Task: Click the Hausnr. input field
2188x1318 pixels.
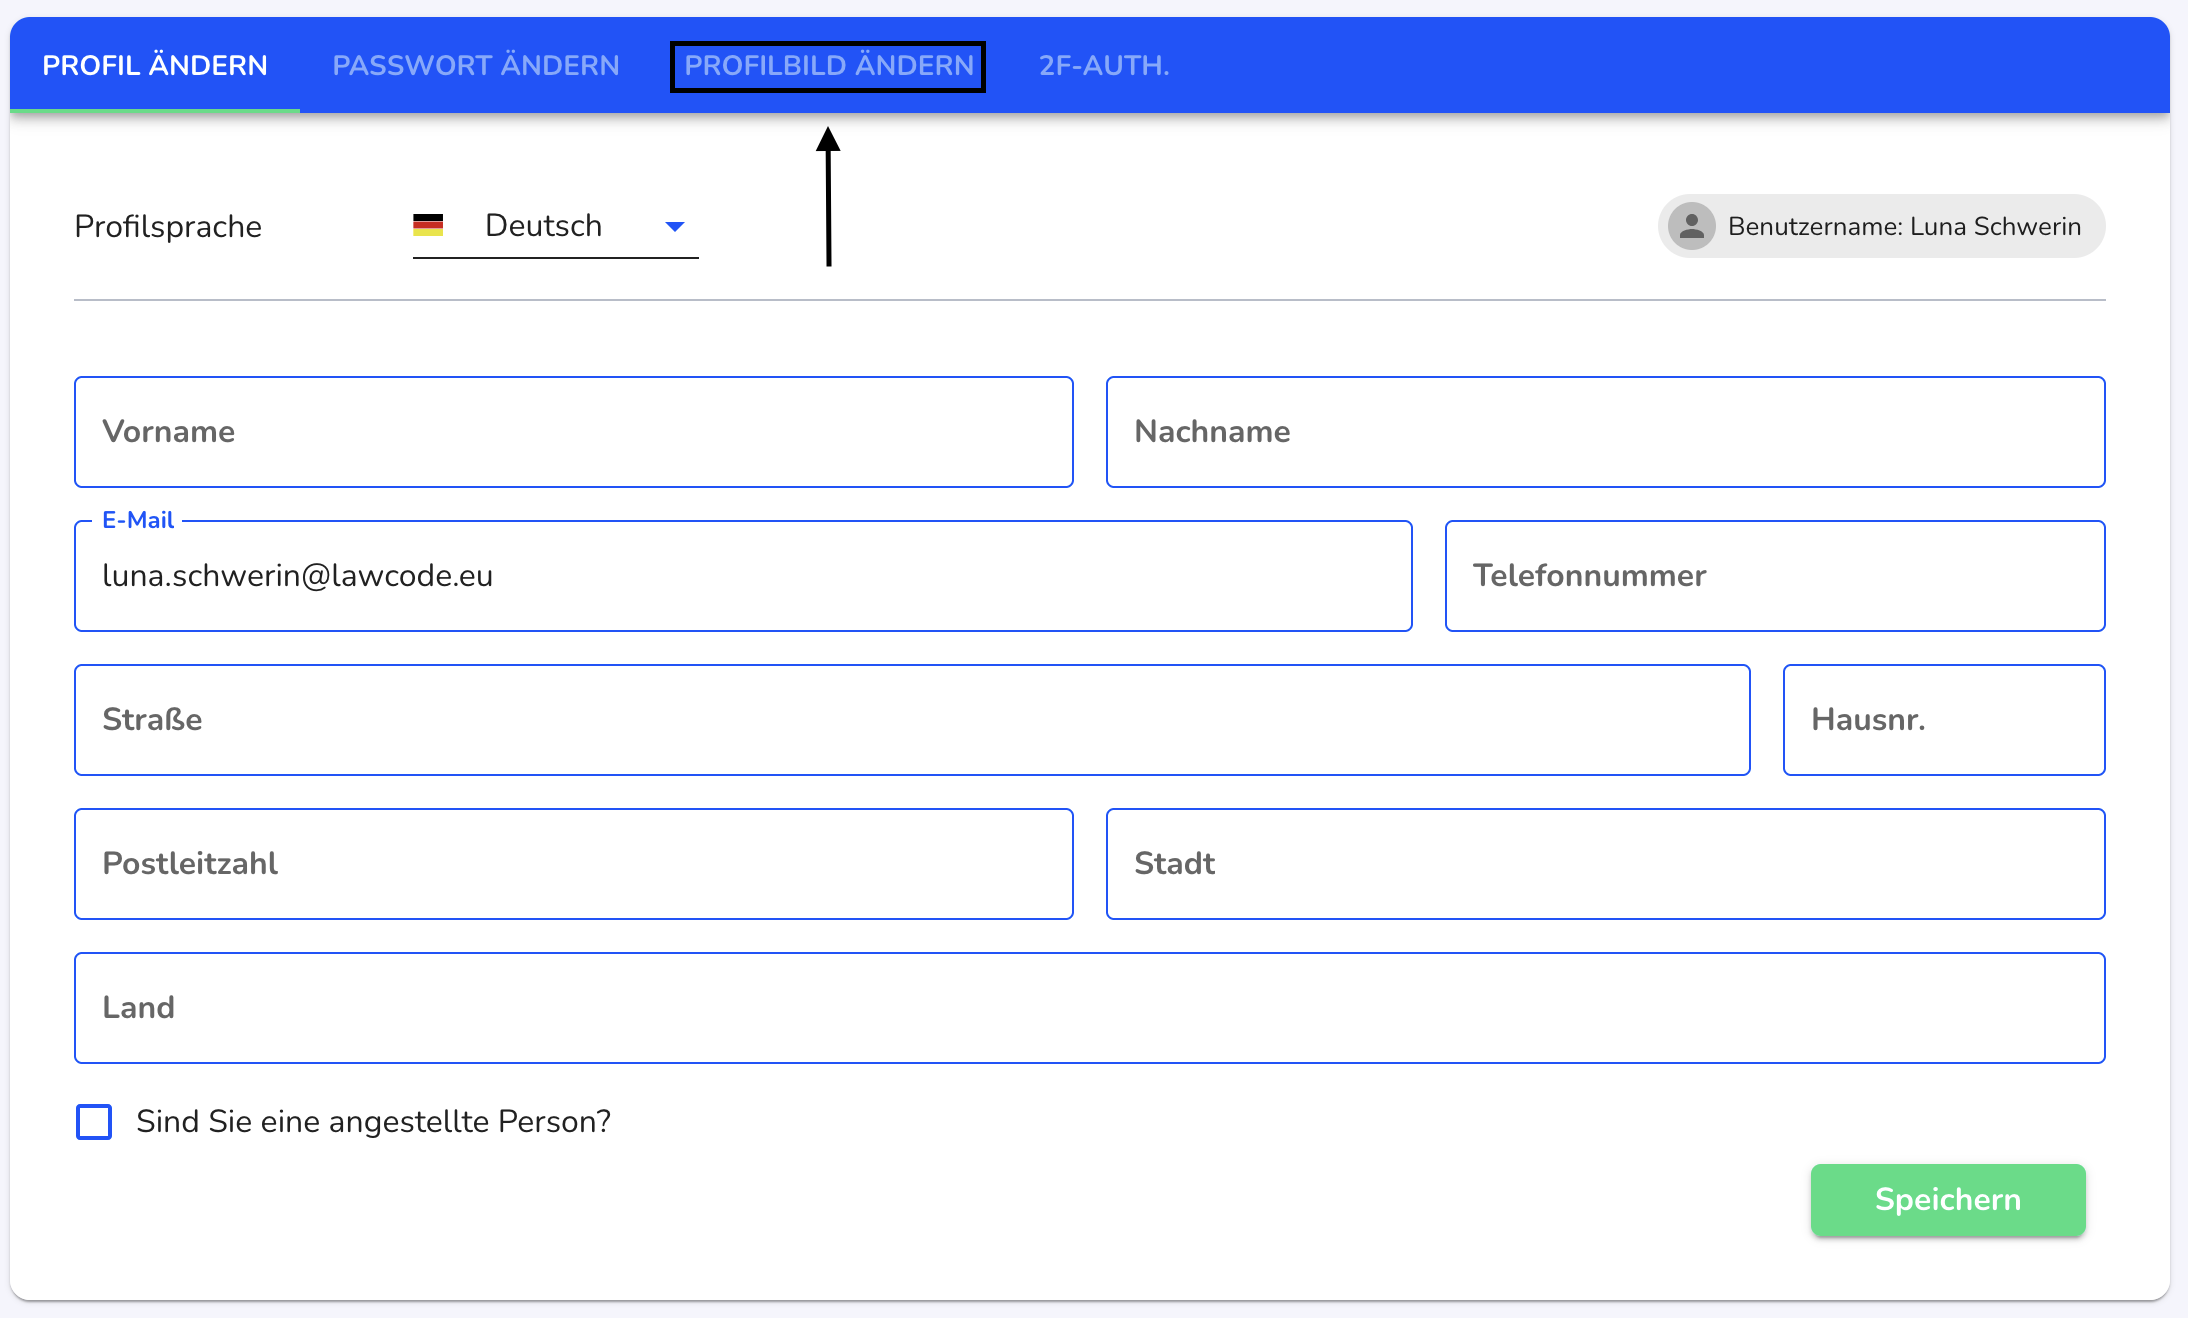Action: (x=1944, y=720)
